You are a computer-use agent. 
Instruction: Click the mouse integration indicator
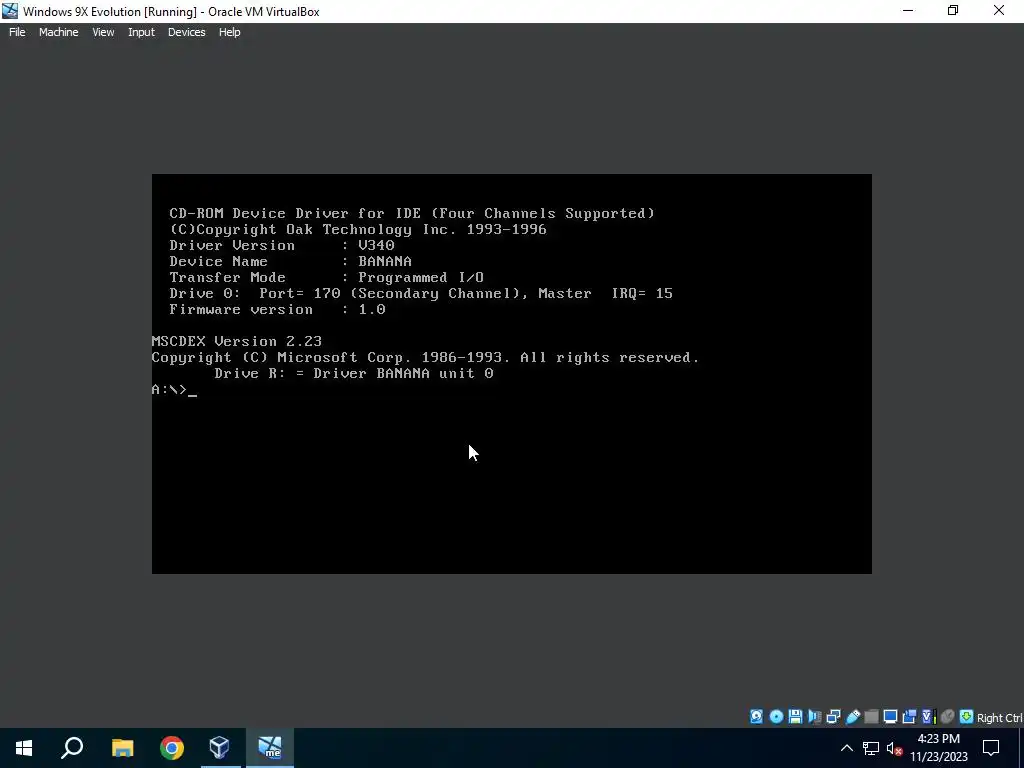point(948,717)
